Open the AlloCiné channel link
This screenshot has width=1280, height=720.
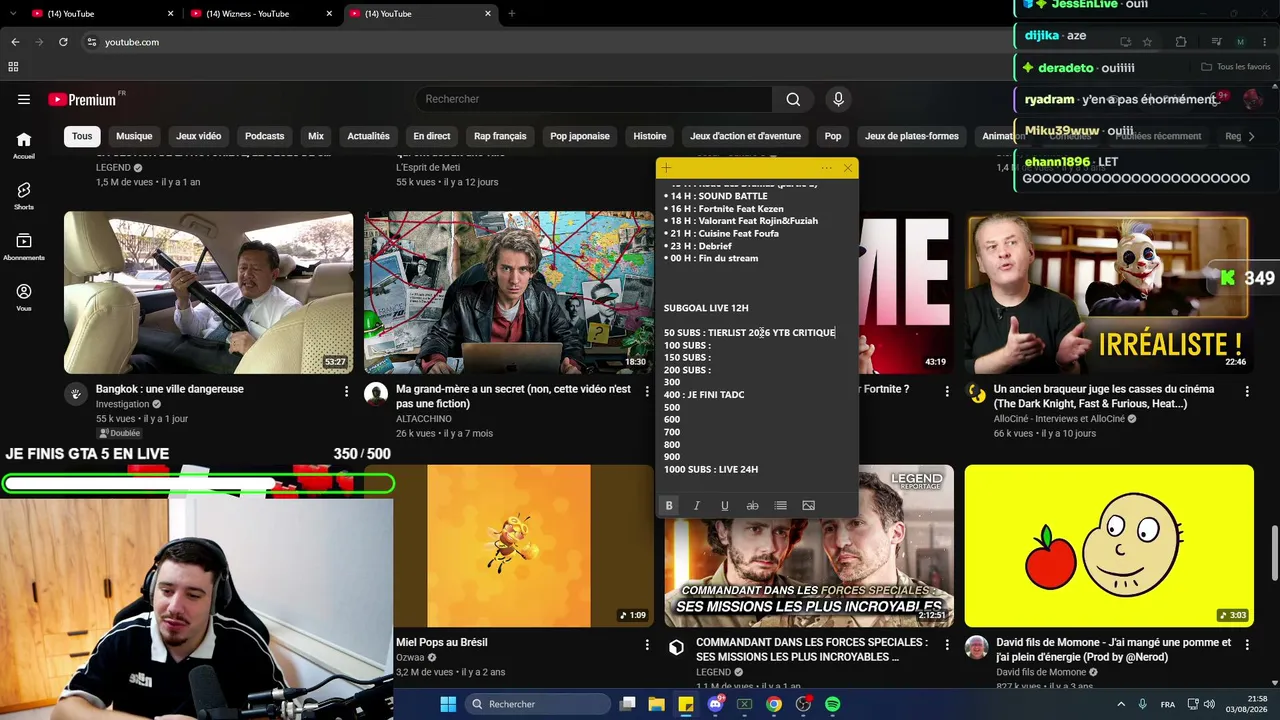1060,419
